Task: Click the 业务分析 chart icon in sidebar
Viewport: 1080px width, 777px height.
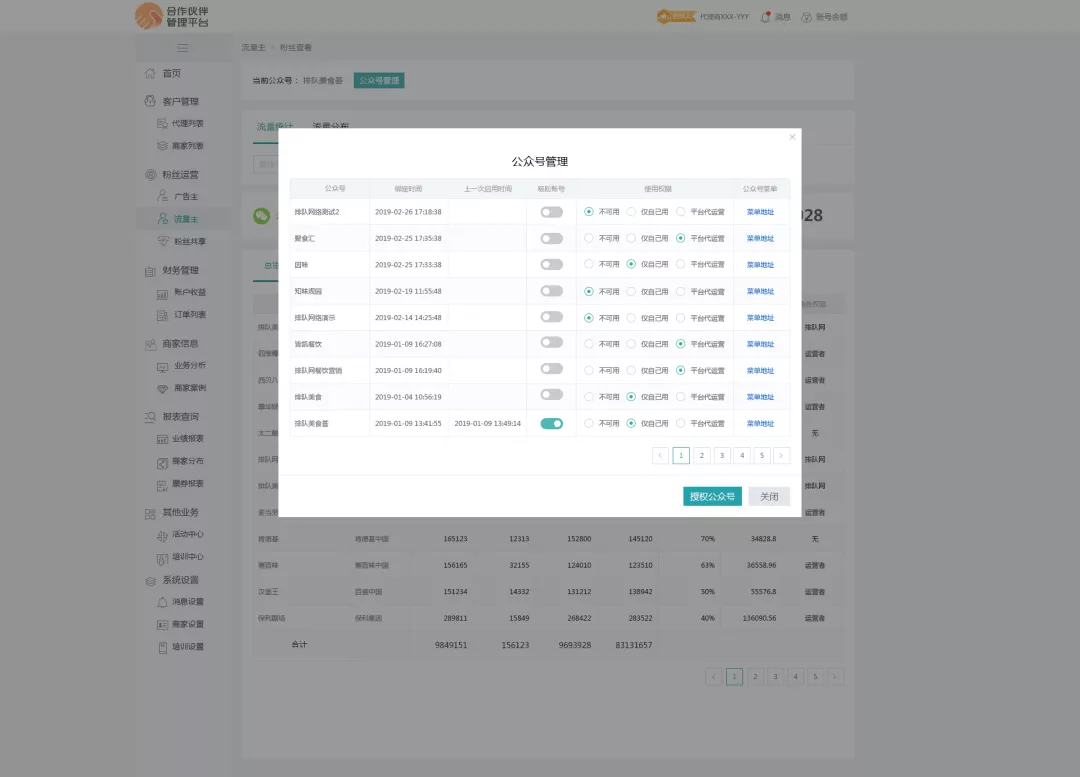Action: coord(163,366)
